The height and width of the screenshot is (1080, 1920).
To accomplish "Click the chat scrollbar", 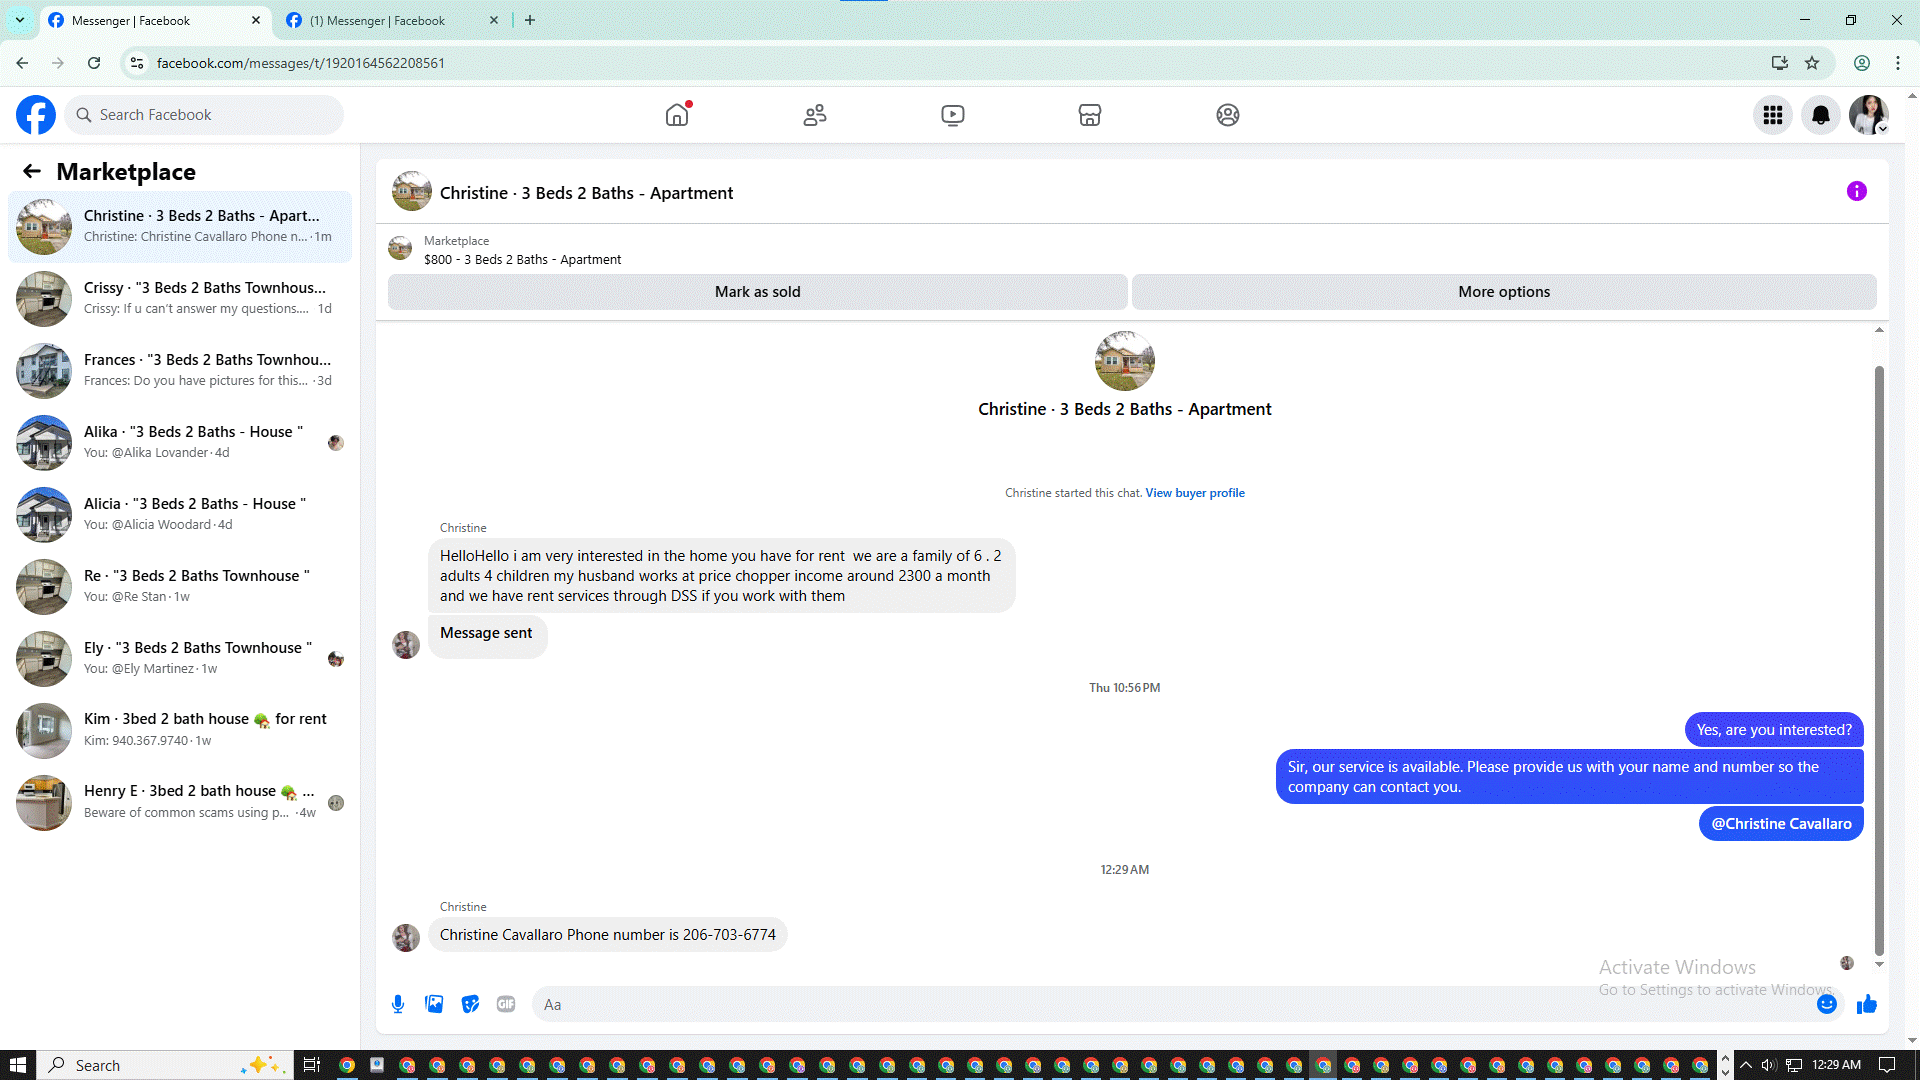I will (1879, 661).
